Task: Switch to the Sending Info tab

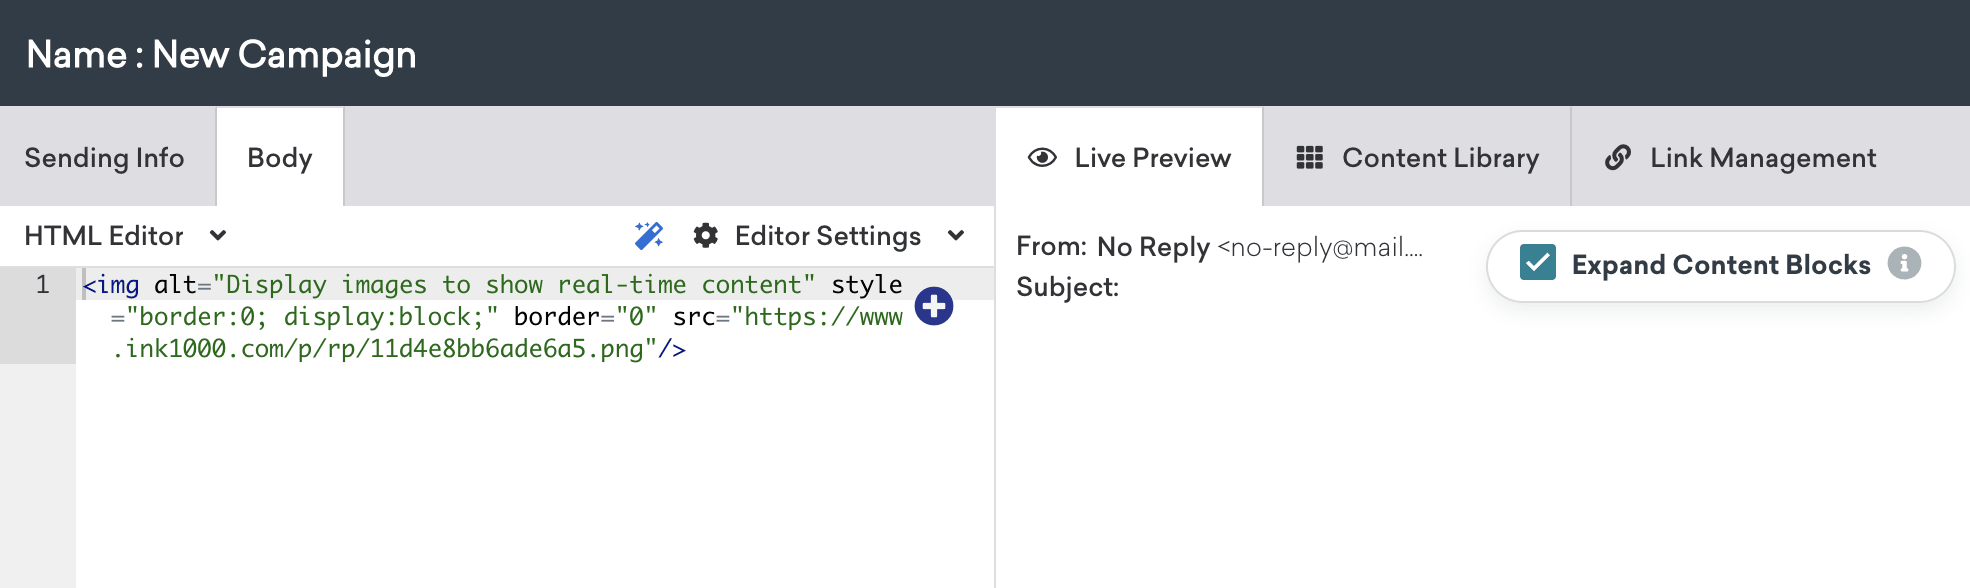Action: pyautogui.click(x=105, y=158)
